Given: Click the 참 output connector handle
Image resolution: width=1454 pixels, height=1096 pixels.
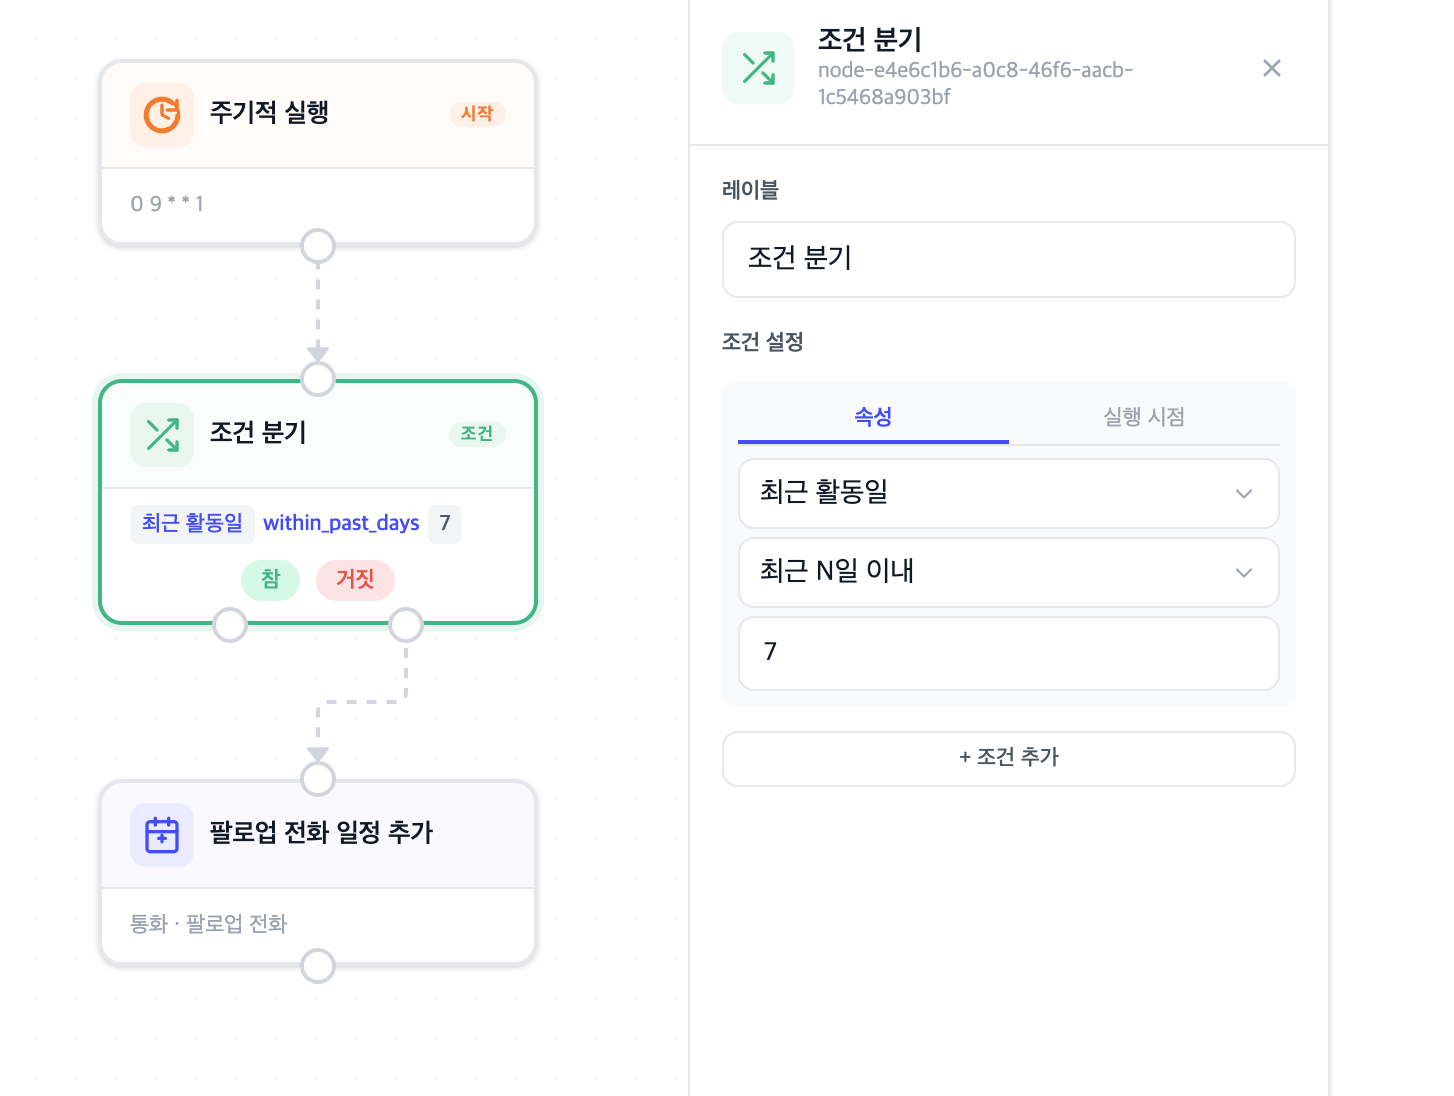Looking at the screenshot, I should [x=230, y=625].
